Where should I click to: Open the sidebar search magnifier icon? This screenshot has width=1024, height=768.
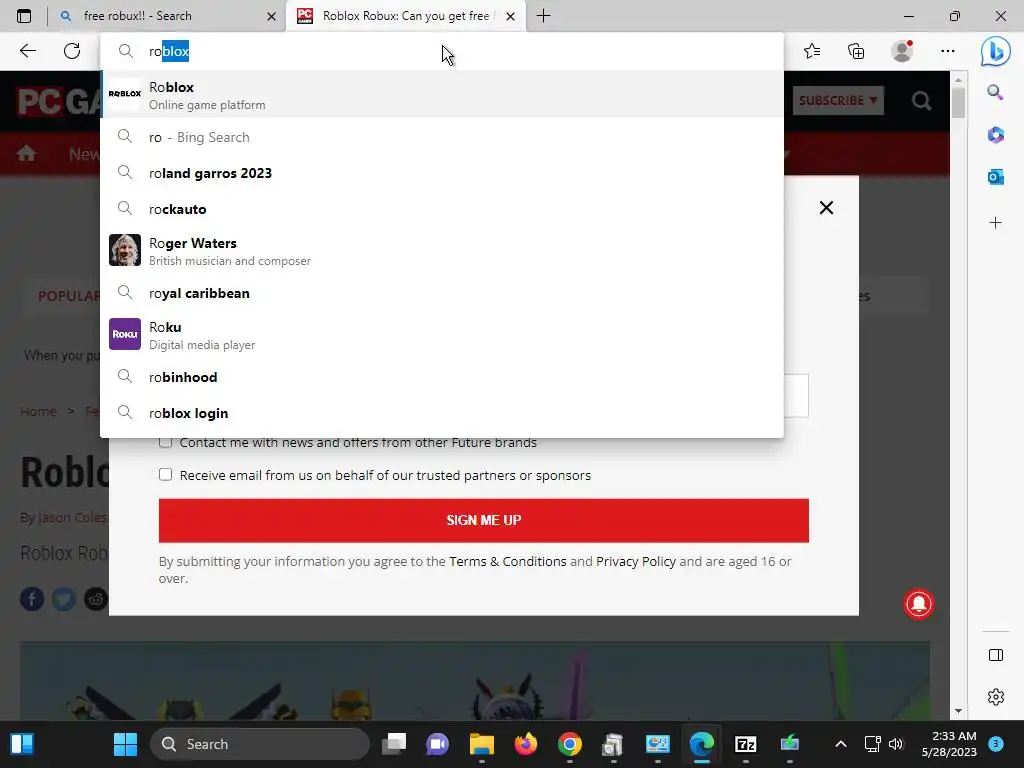click(x=995, y=92)
